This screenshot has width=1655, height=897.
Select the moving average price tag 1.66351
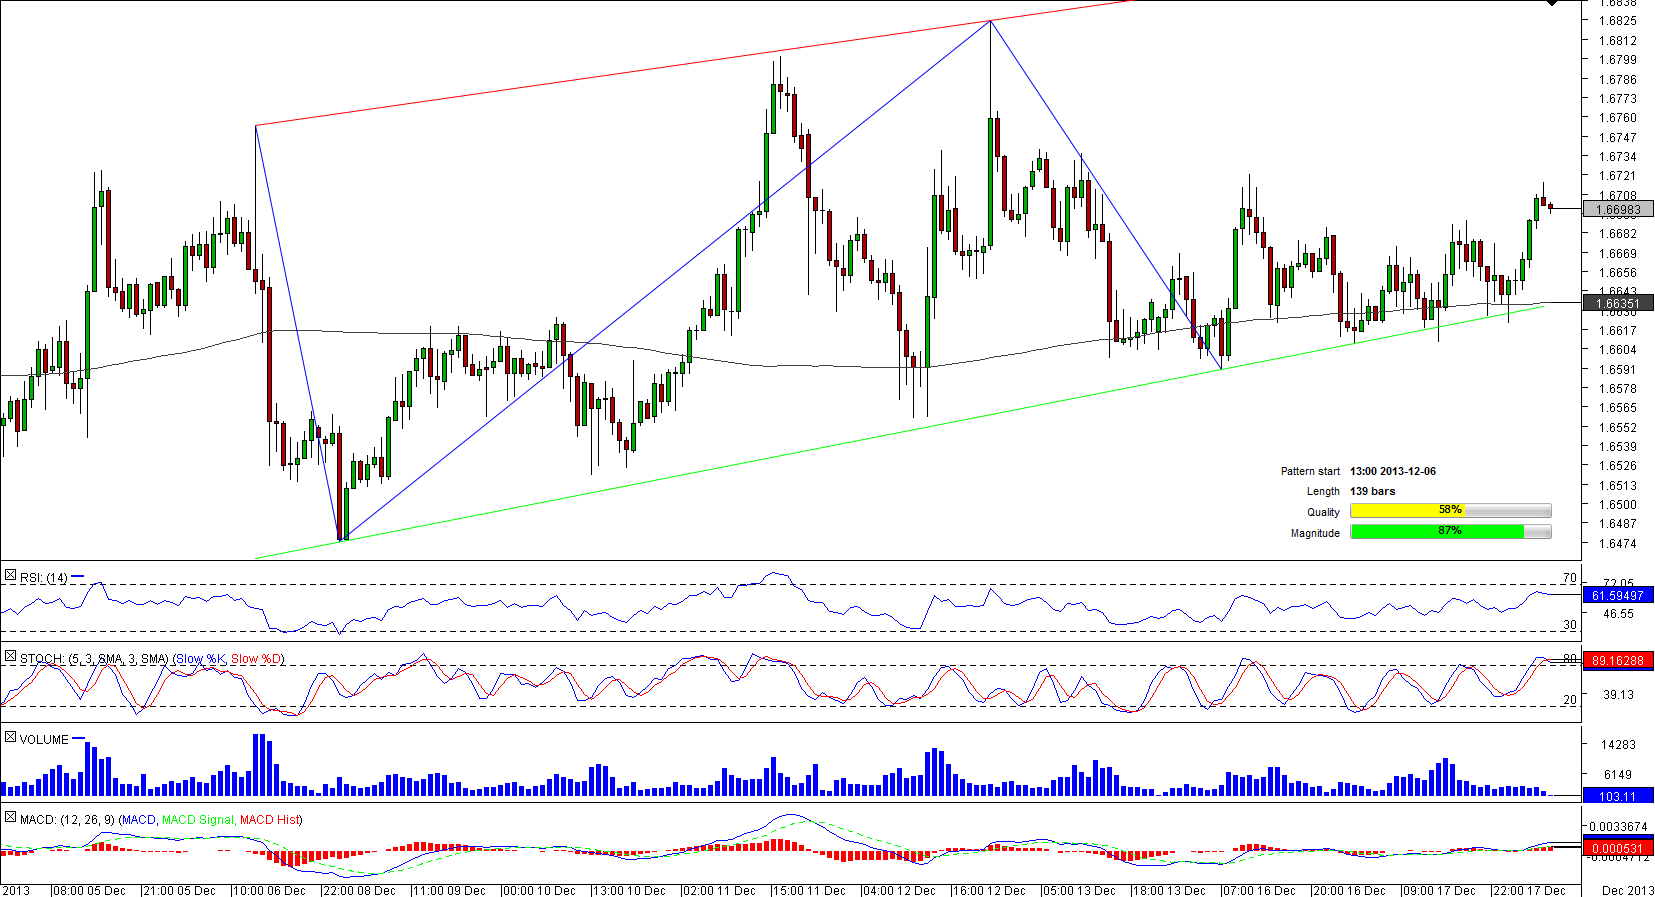click(x=1617, y=304)
